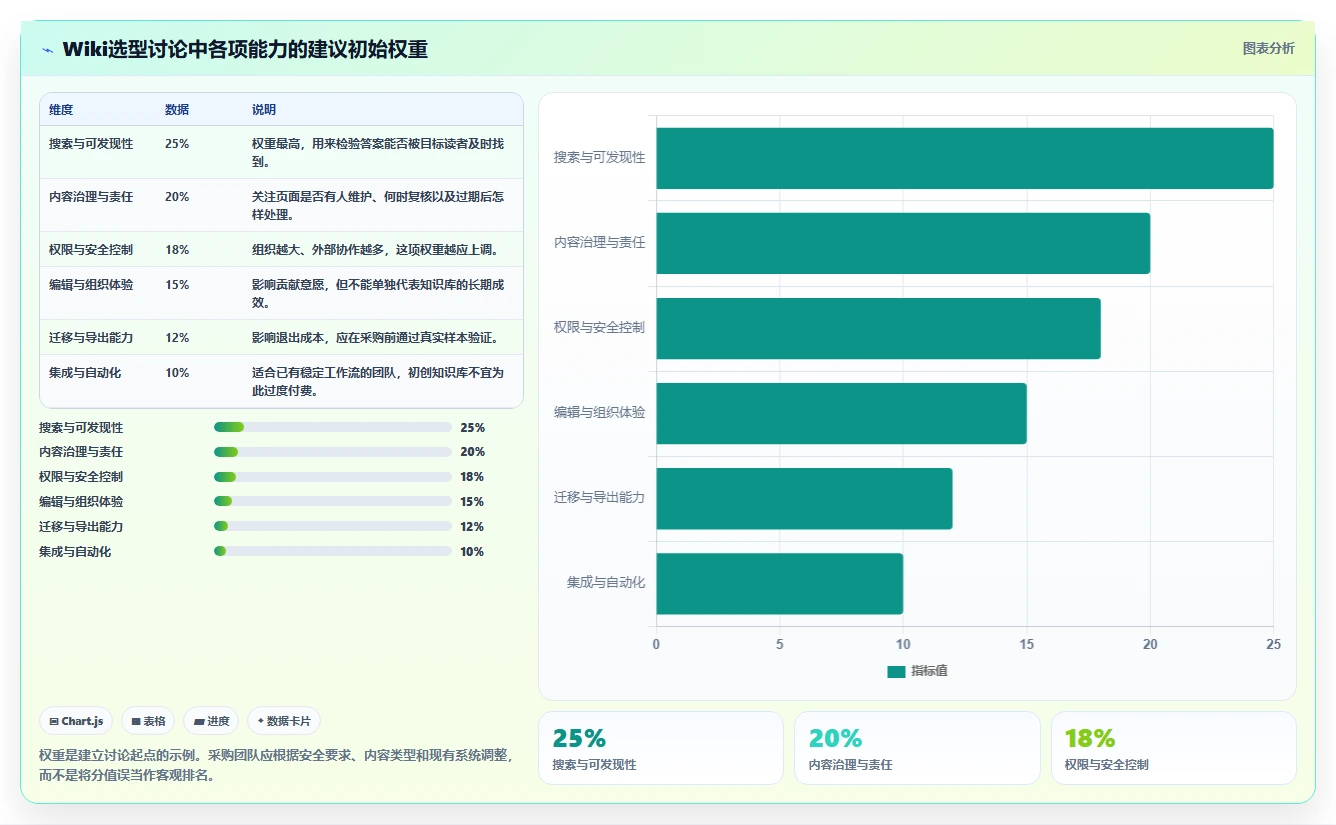Click the description starting 关注页面是否有人维护
The width and height of the screenshot is (1336, 825).
pos(378,206)
